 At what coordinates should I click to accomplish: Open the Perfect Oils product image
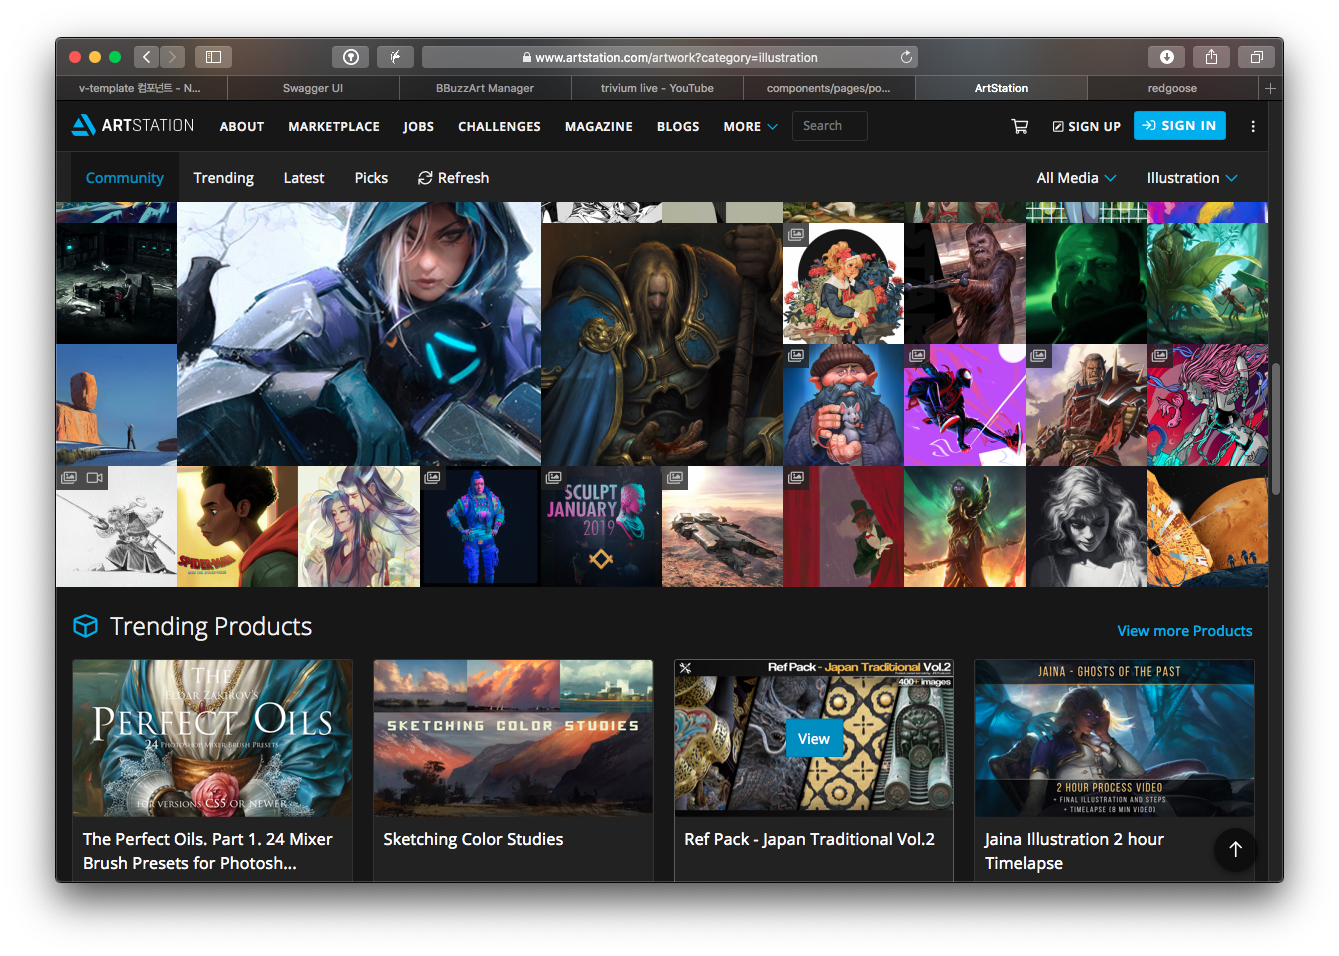pyautogui.click(x=212, y=738)
